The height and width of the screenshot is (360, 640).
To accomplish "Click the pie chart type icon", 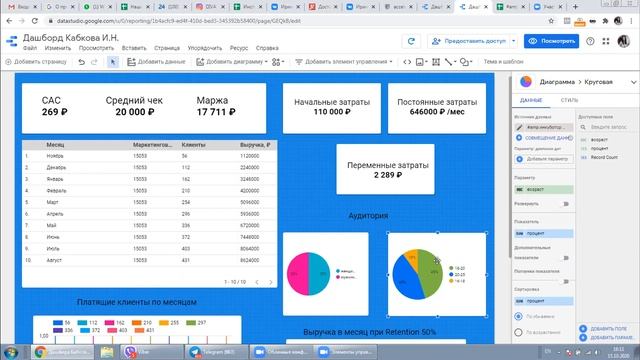I will coord(526,82).
